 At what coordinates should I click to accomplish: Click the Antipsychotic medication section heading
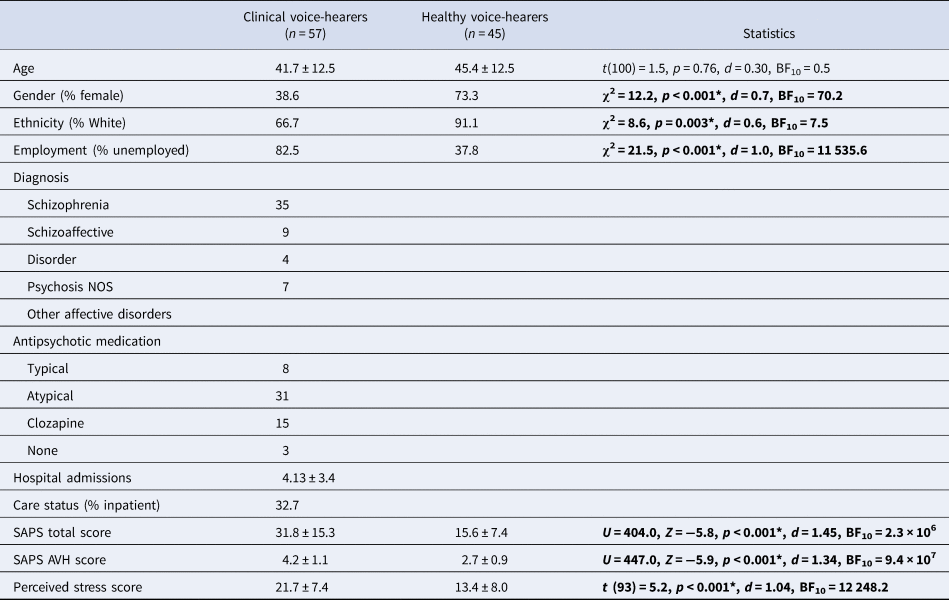point(87,341)
